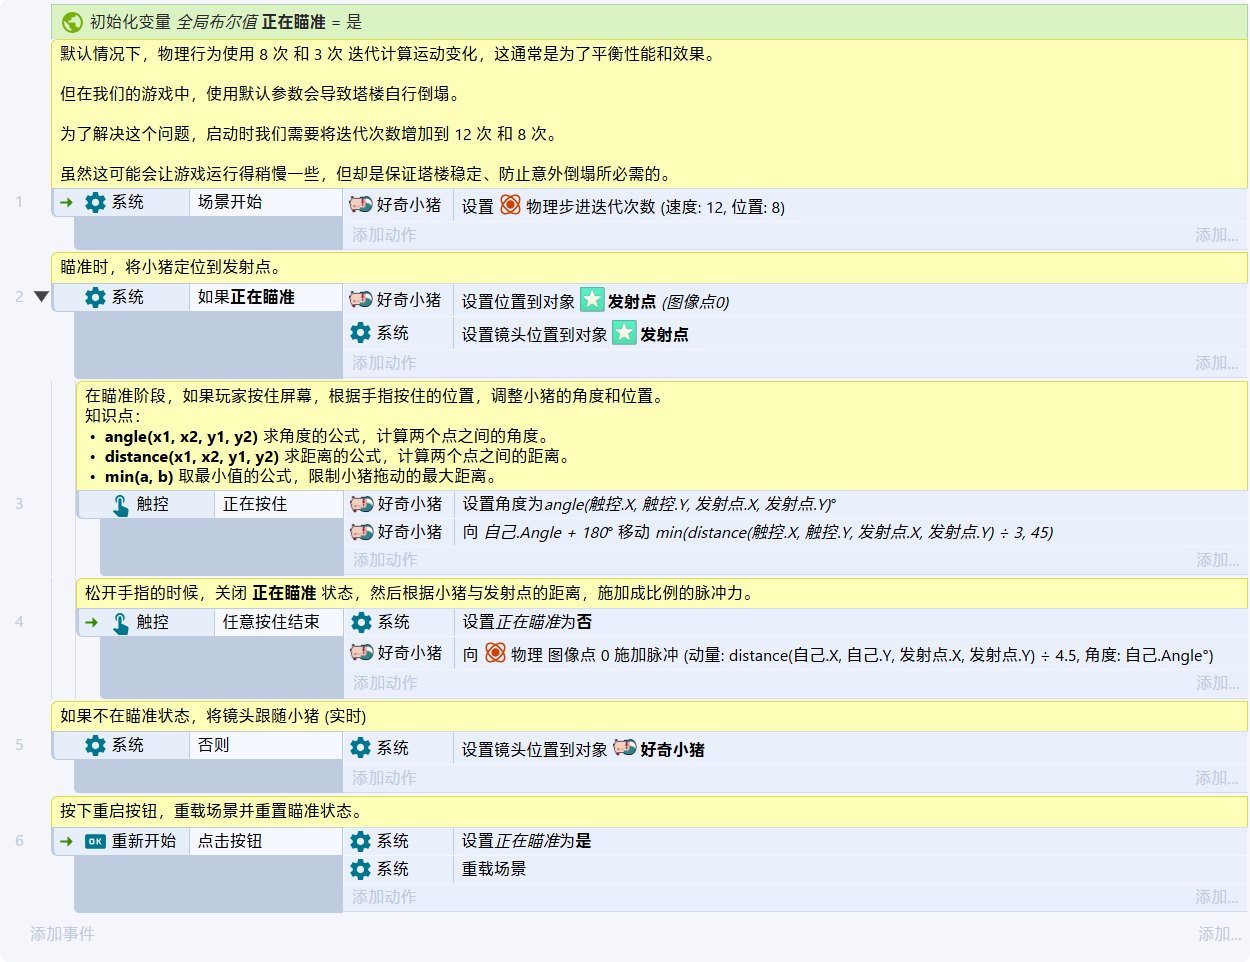
Task: Click the System gear icon beside 如果正在瞄准
Action: point(95,297)
